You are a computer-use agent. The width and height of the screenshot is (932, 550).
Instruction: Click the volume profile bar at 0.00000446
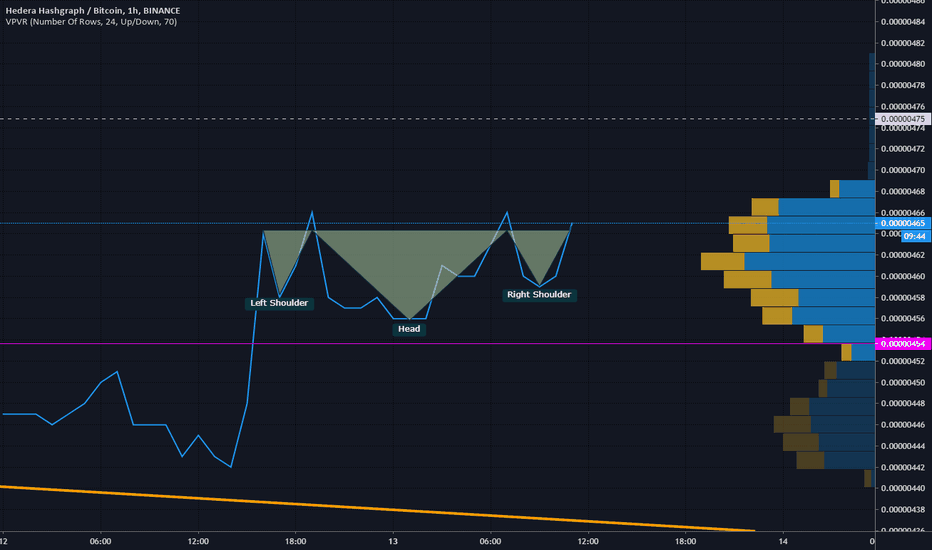pos(824,425)
